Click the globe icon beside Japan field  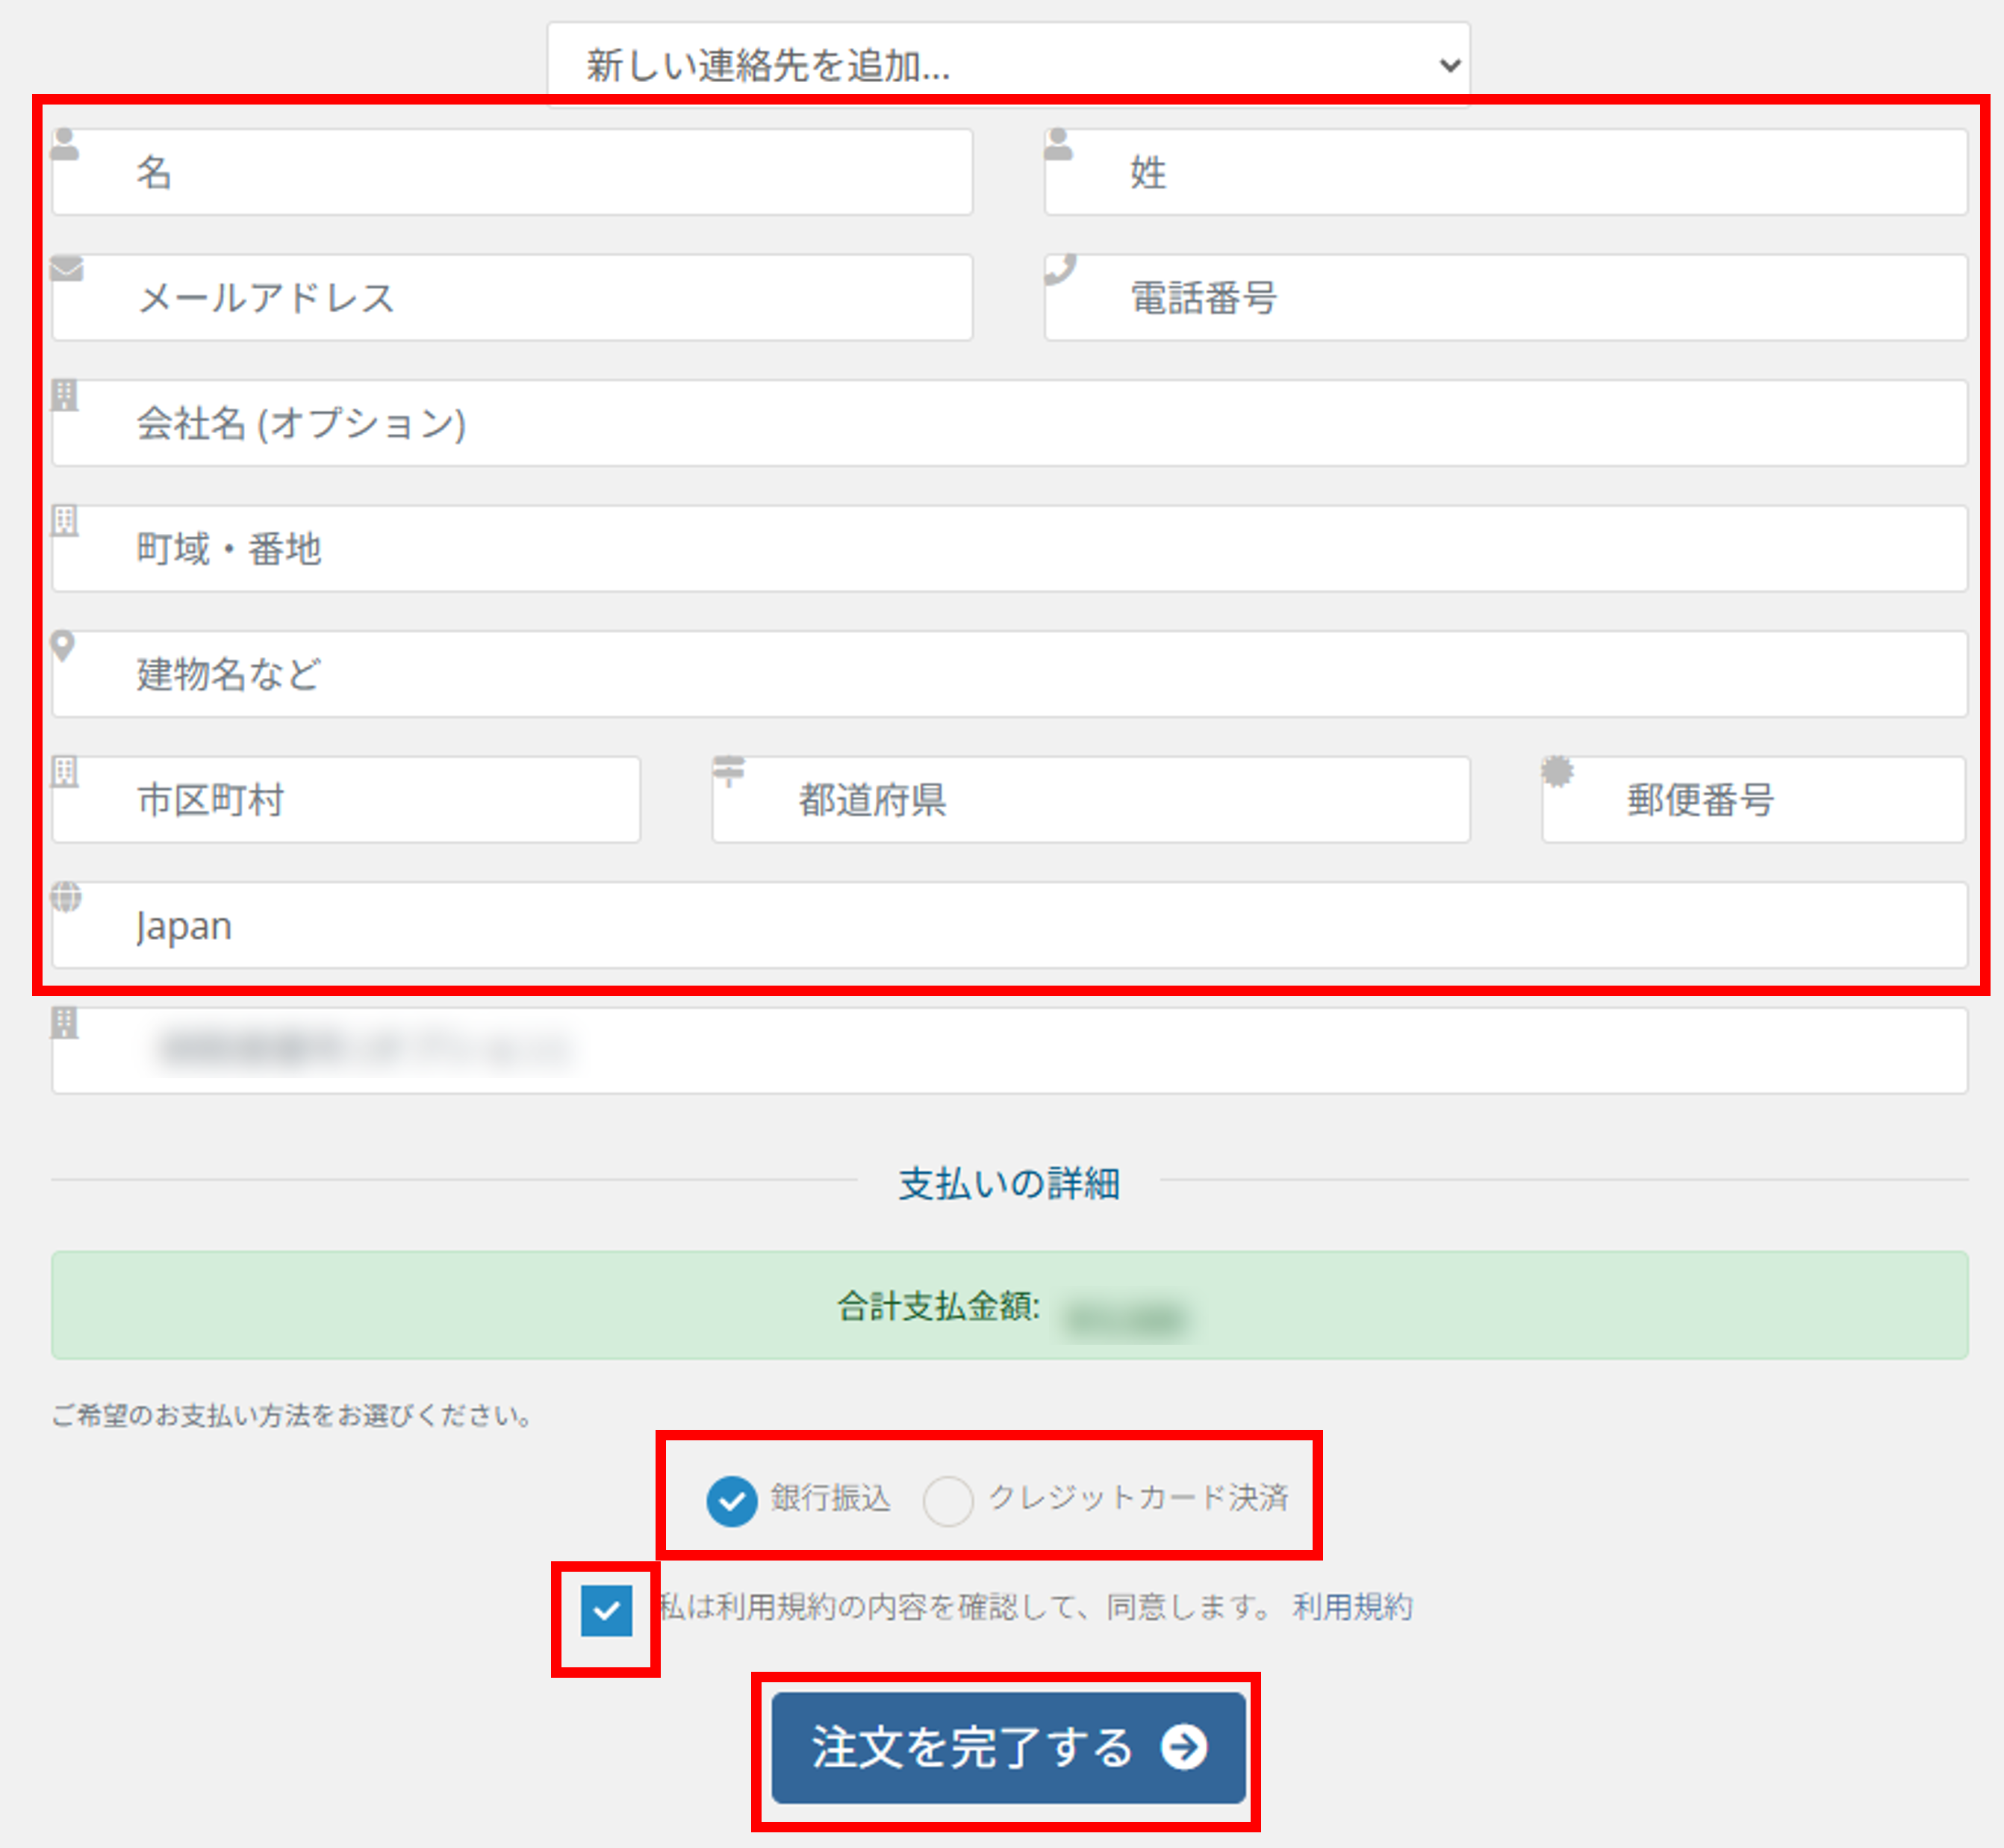[66, 897]
